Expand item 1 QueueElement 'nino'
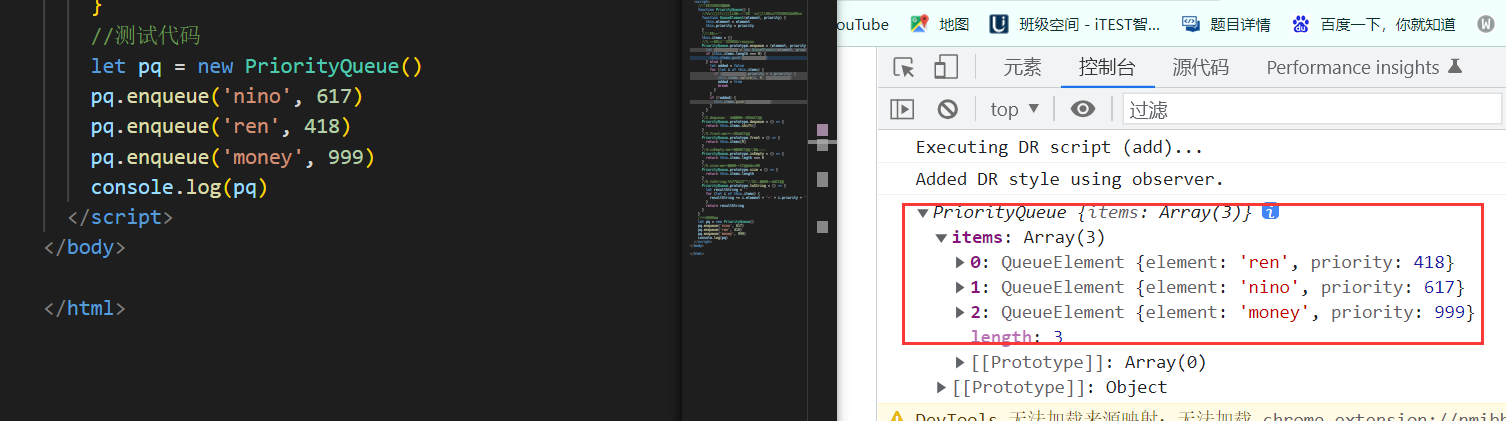The width and height of the screenshot is (1506, 421). click(961, 287)
